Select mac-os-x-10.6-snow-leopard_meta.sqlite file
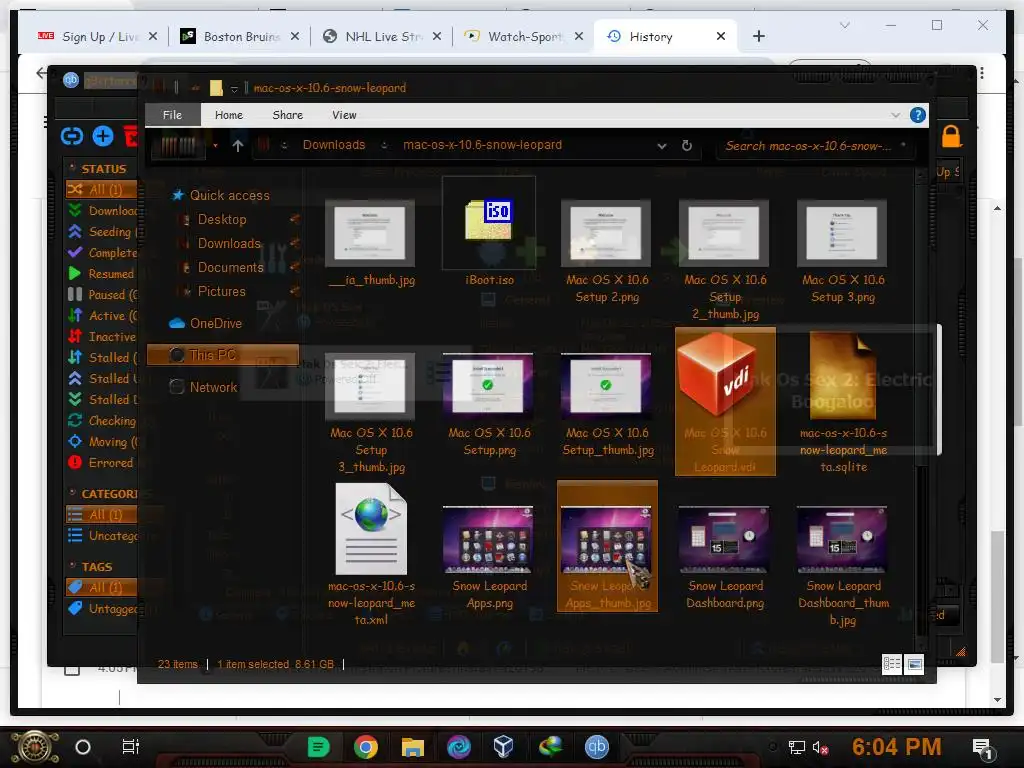 (x=843, y=401)
